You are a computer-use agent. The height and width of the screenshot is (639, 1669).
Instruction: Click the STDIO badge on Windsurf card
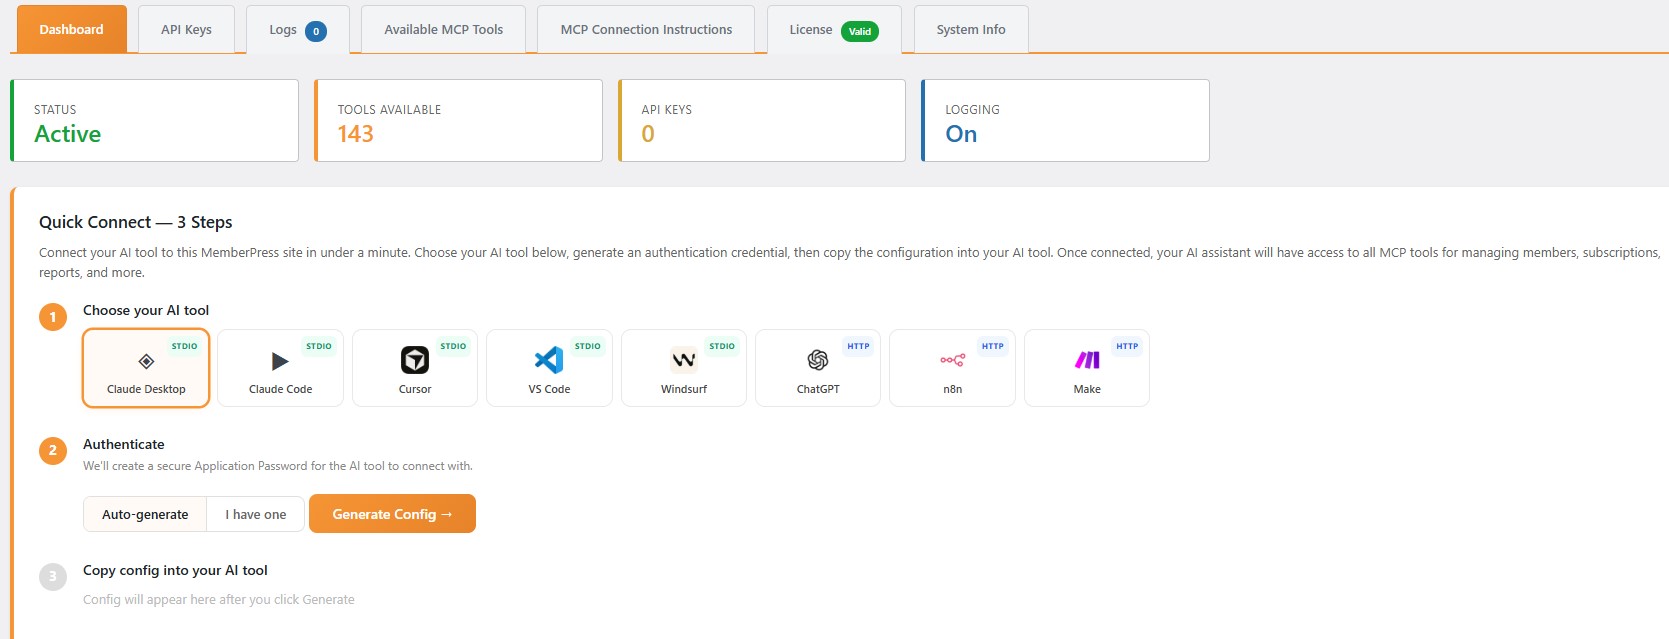point(722,346)
